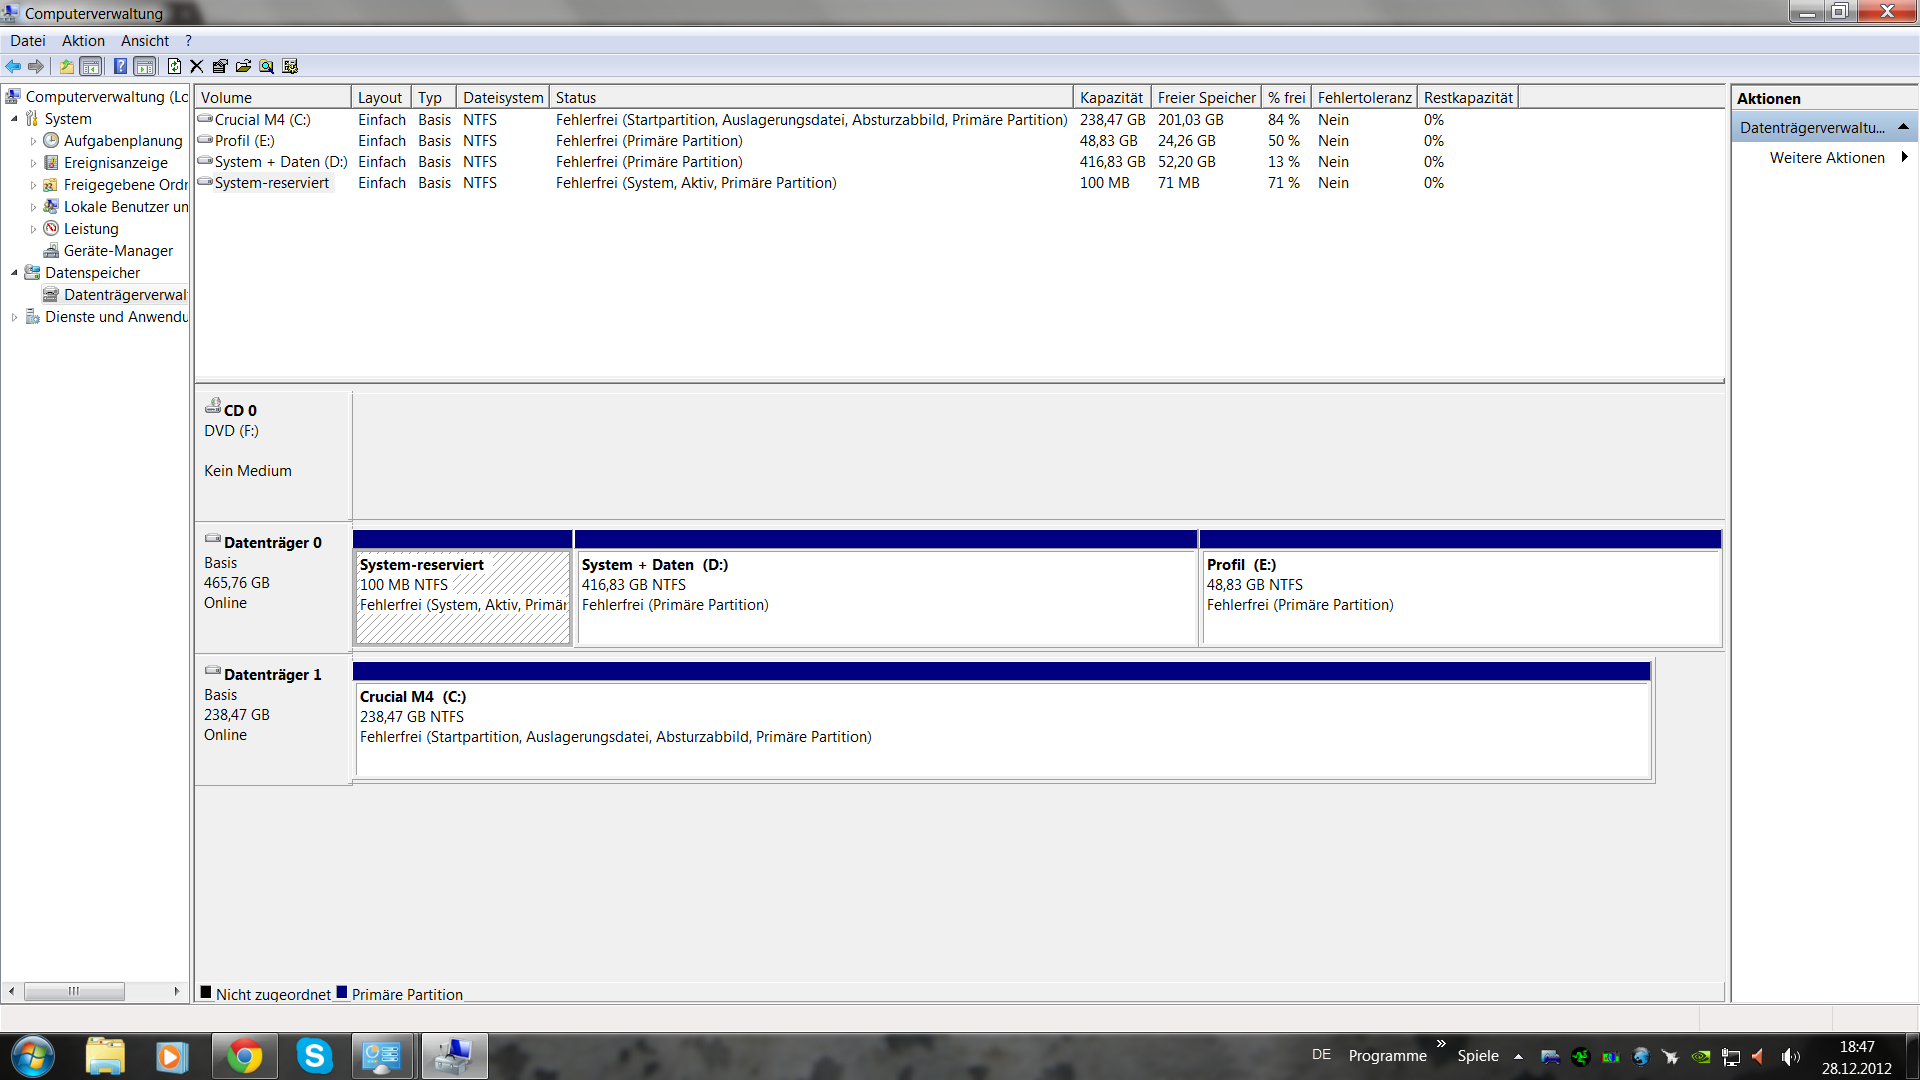The width and height of the screenshot is (1920, 1080).
Task: Collapse the System tree node
Action: pos(14,119)
